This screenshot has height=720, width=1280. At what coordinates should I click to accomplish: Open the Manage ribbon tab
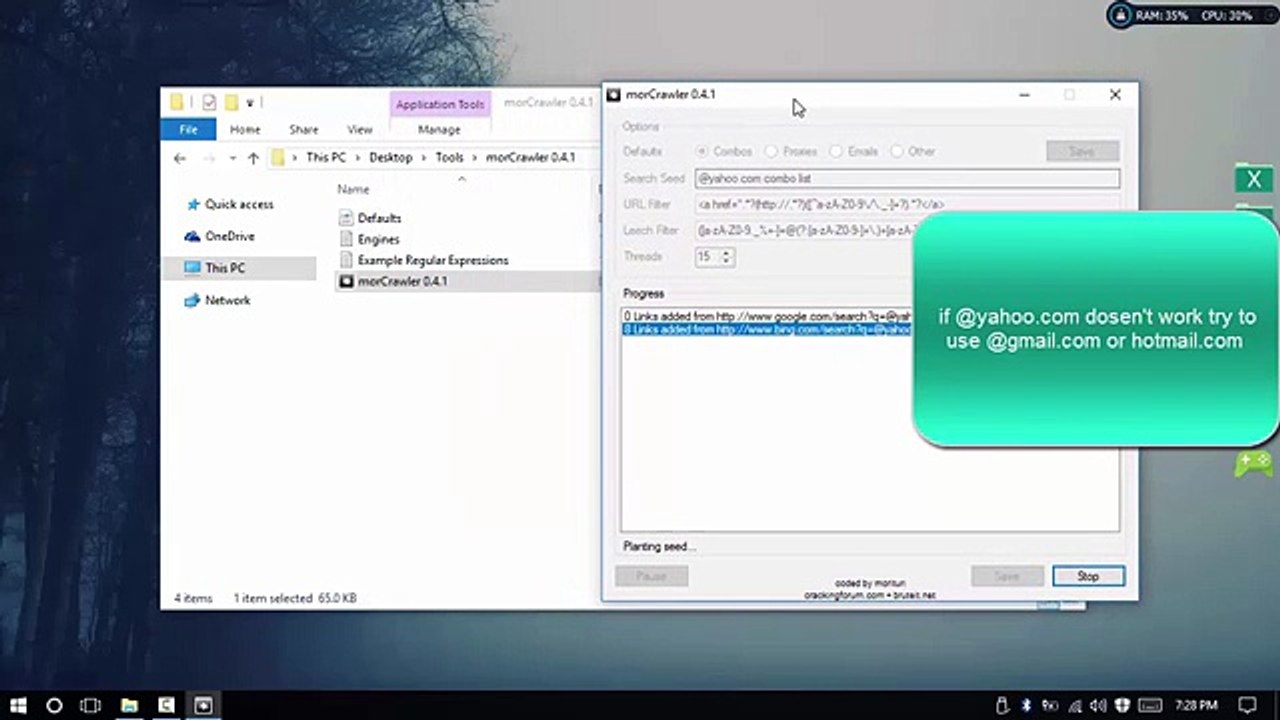(439, 129)
